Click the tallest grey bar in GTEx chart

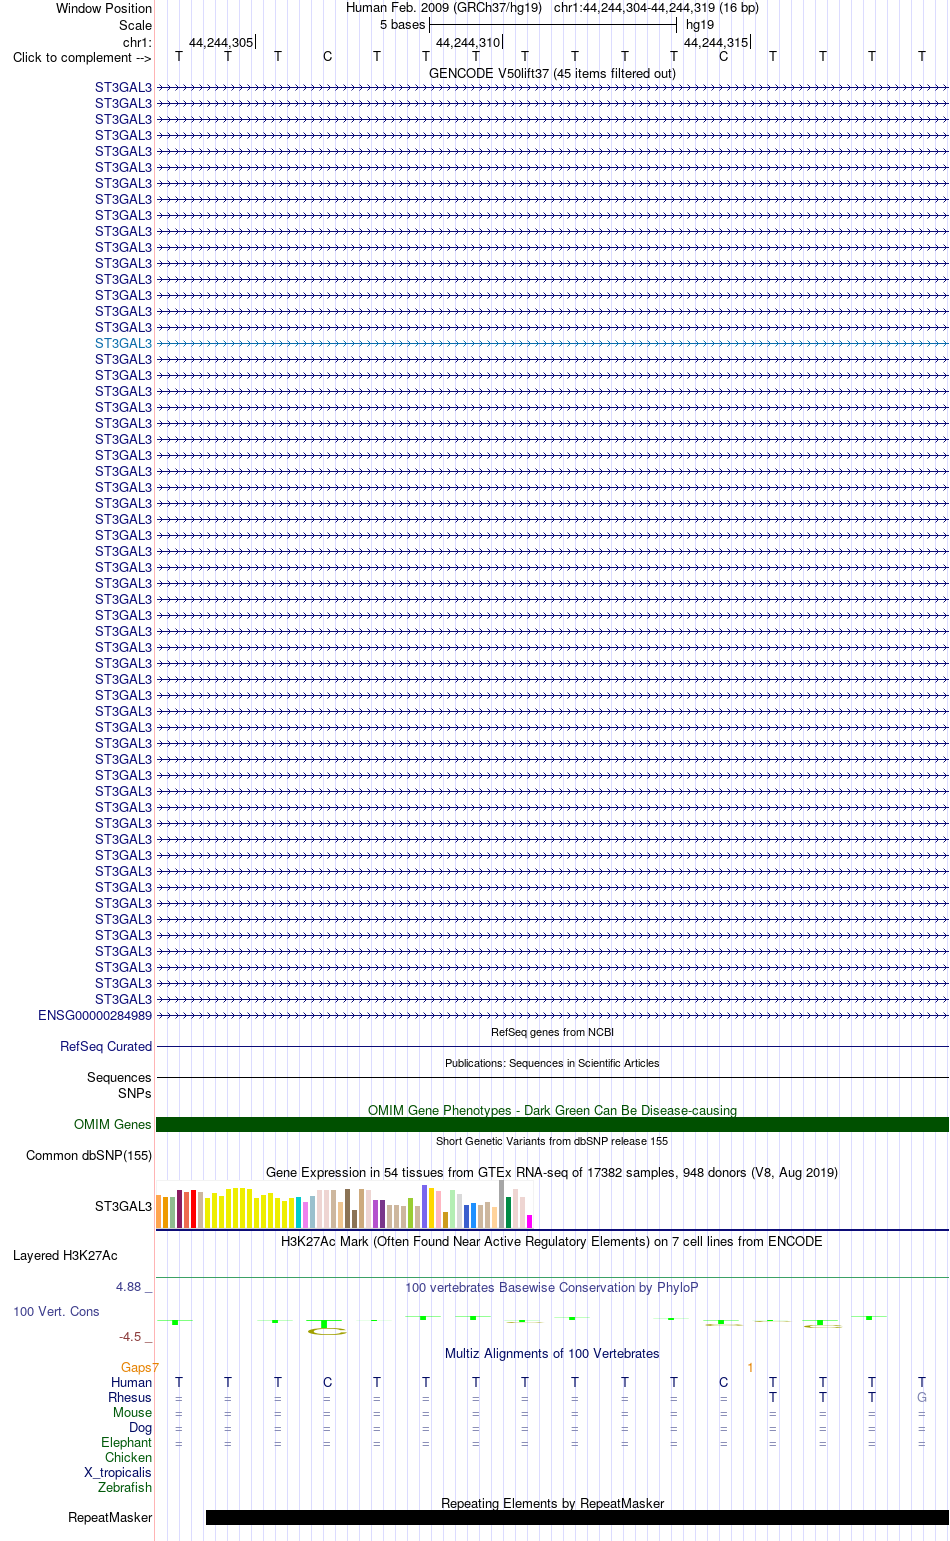502,1204
